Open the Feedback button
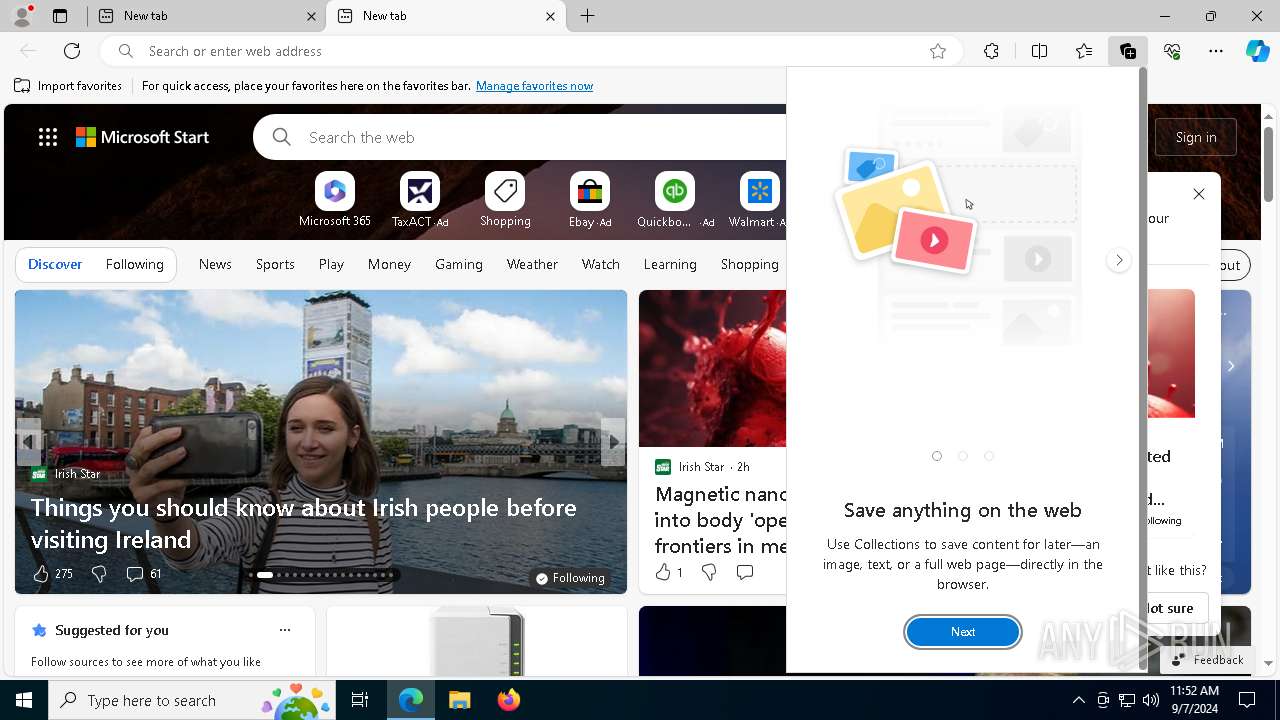The image size is (1280, 720). coord(1208,660)
